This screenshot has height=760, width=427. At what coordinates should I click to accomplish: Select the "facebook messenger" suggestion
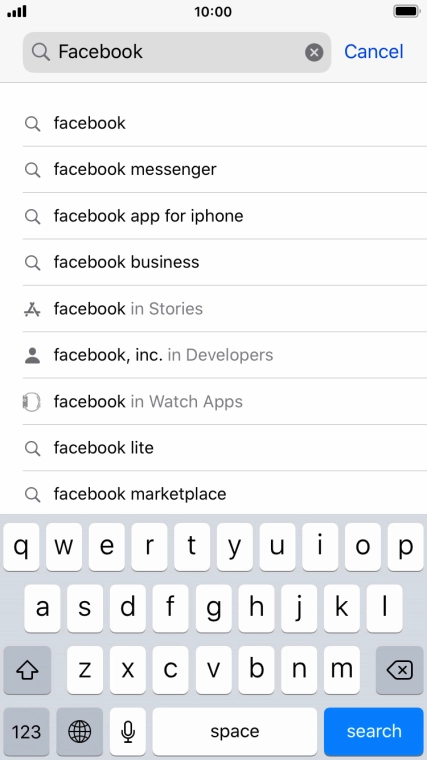tap(225, 169)
